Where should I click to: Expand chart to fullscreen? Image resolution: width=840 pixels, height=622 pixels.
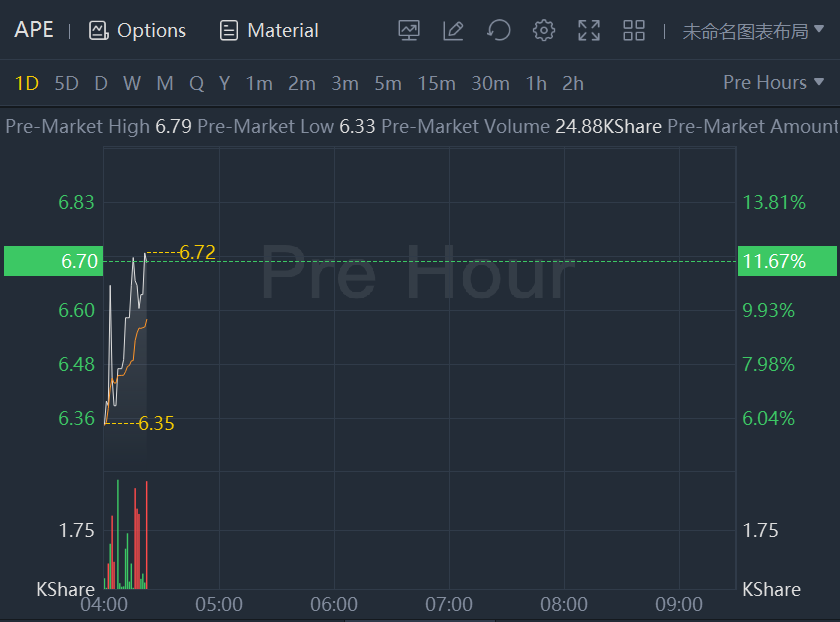(589, 30)
